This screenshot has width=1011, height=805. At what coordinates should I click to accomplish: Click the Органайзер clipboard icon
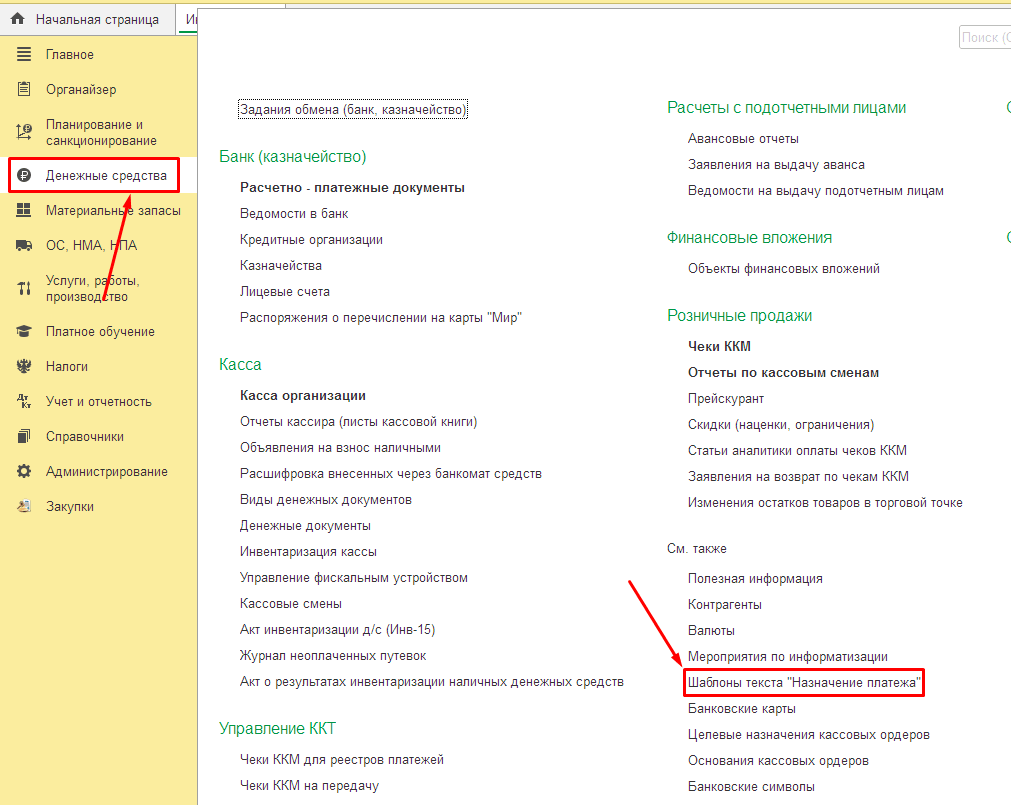[x=24, y=89]
